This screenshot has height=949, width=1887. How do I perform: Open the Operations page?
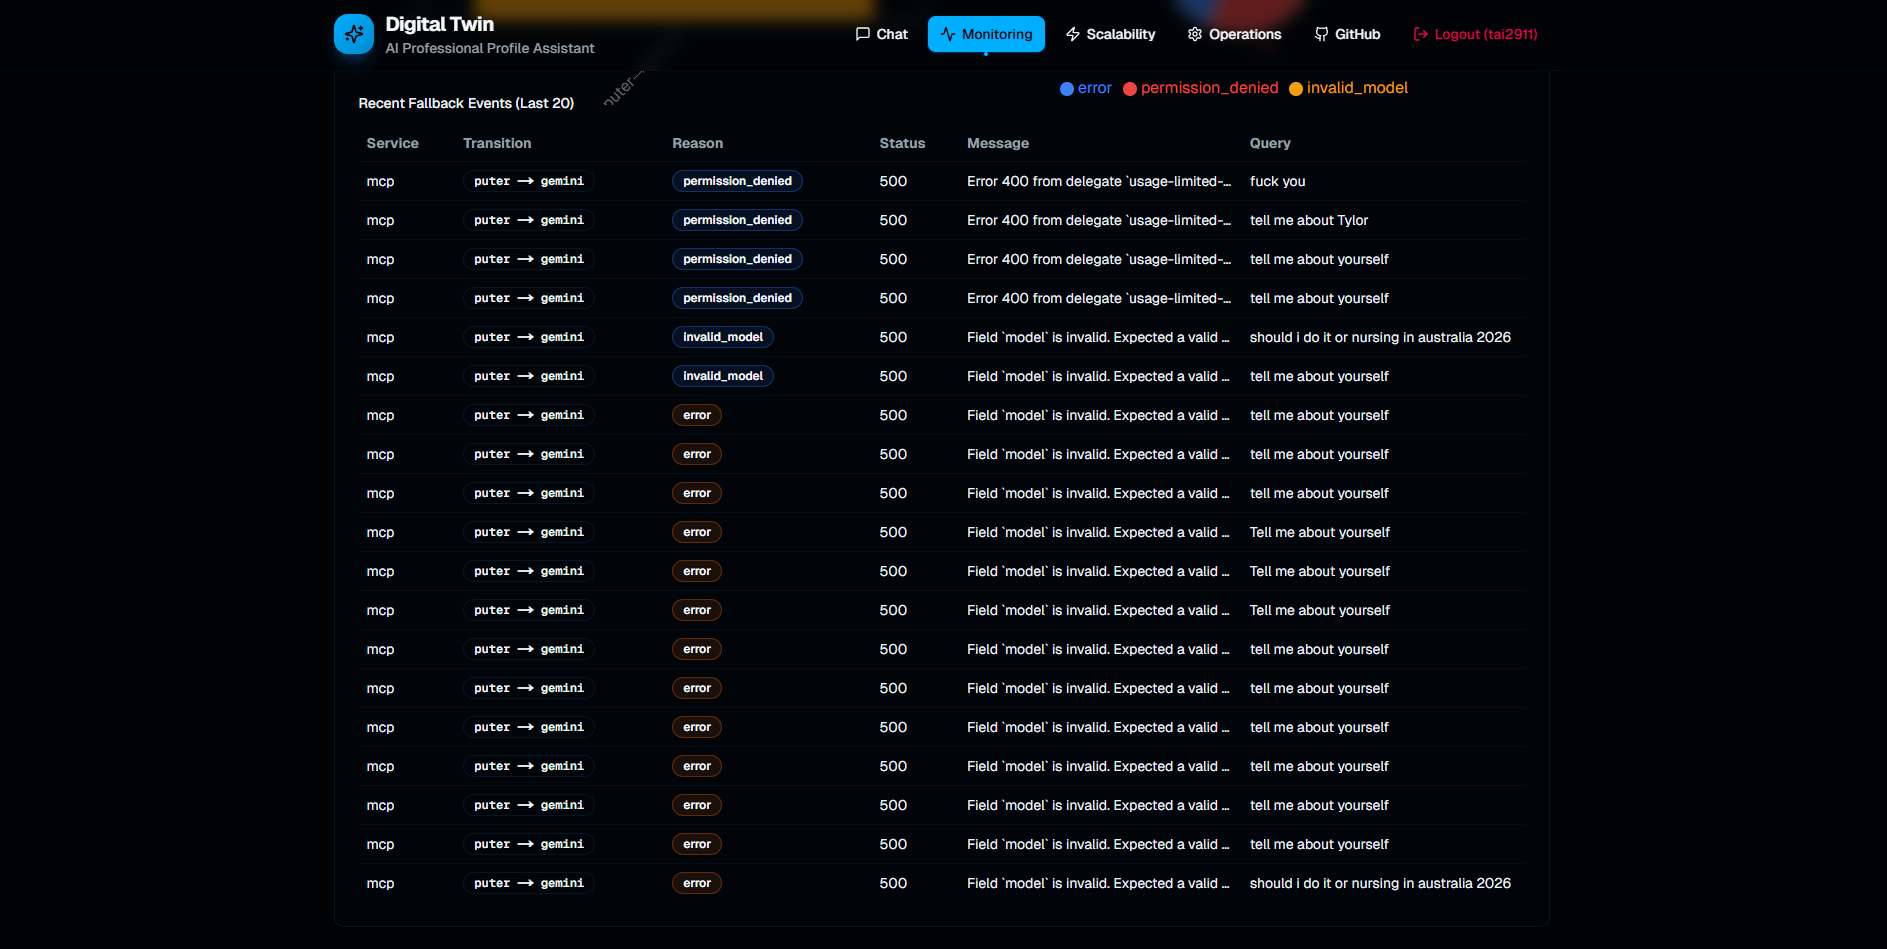point(1235,34)
